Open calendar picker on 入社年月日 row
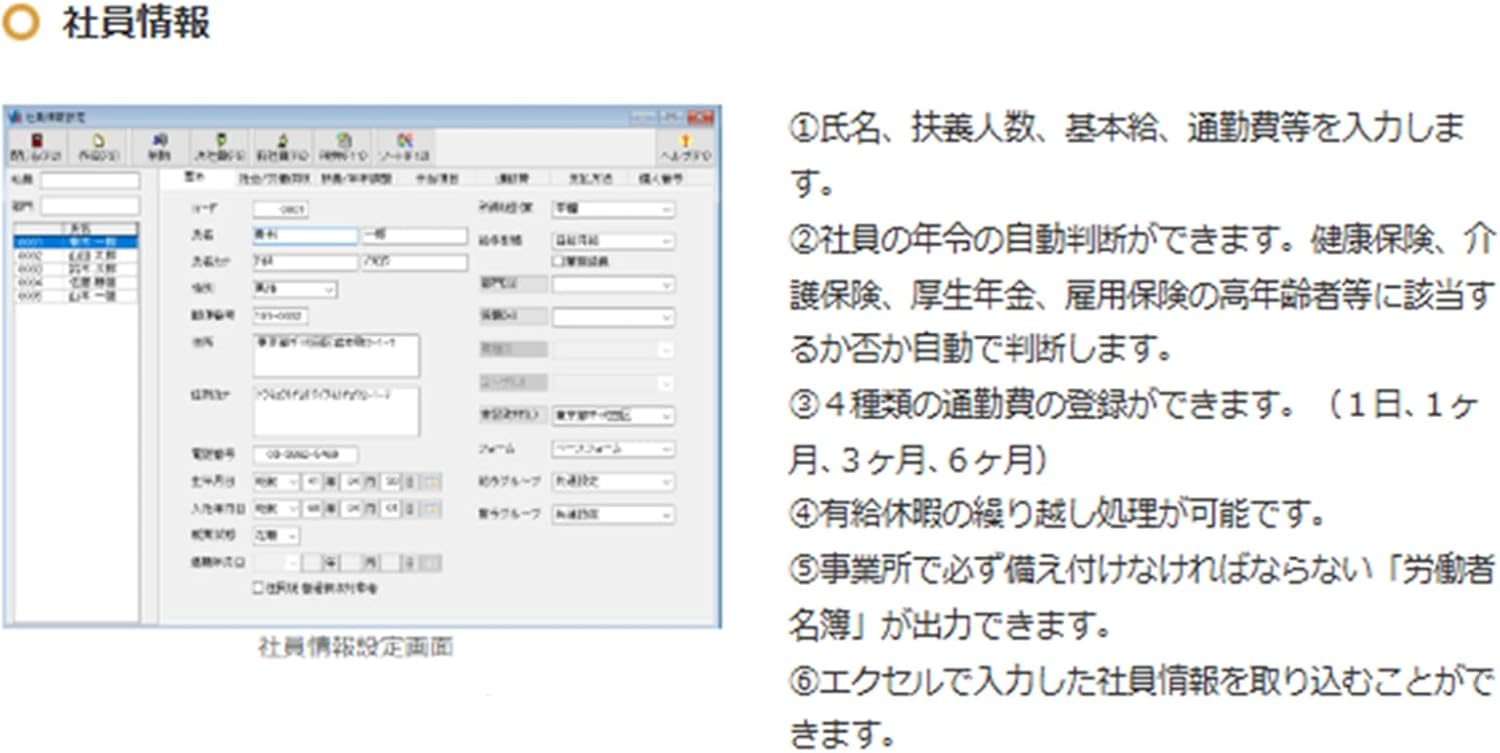Screen dimensions: 1500x753 [x=432, y=509]
